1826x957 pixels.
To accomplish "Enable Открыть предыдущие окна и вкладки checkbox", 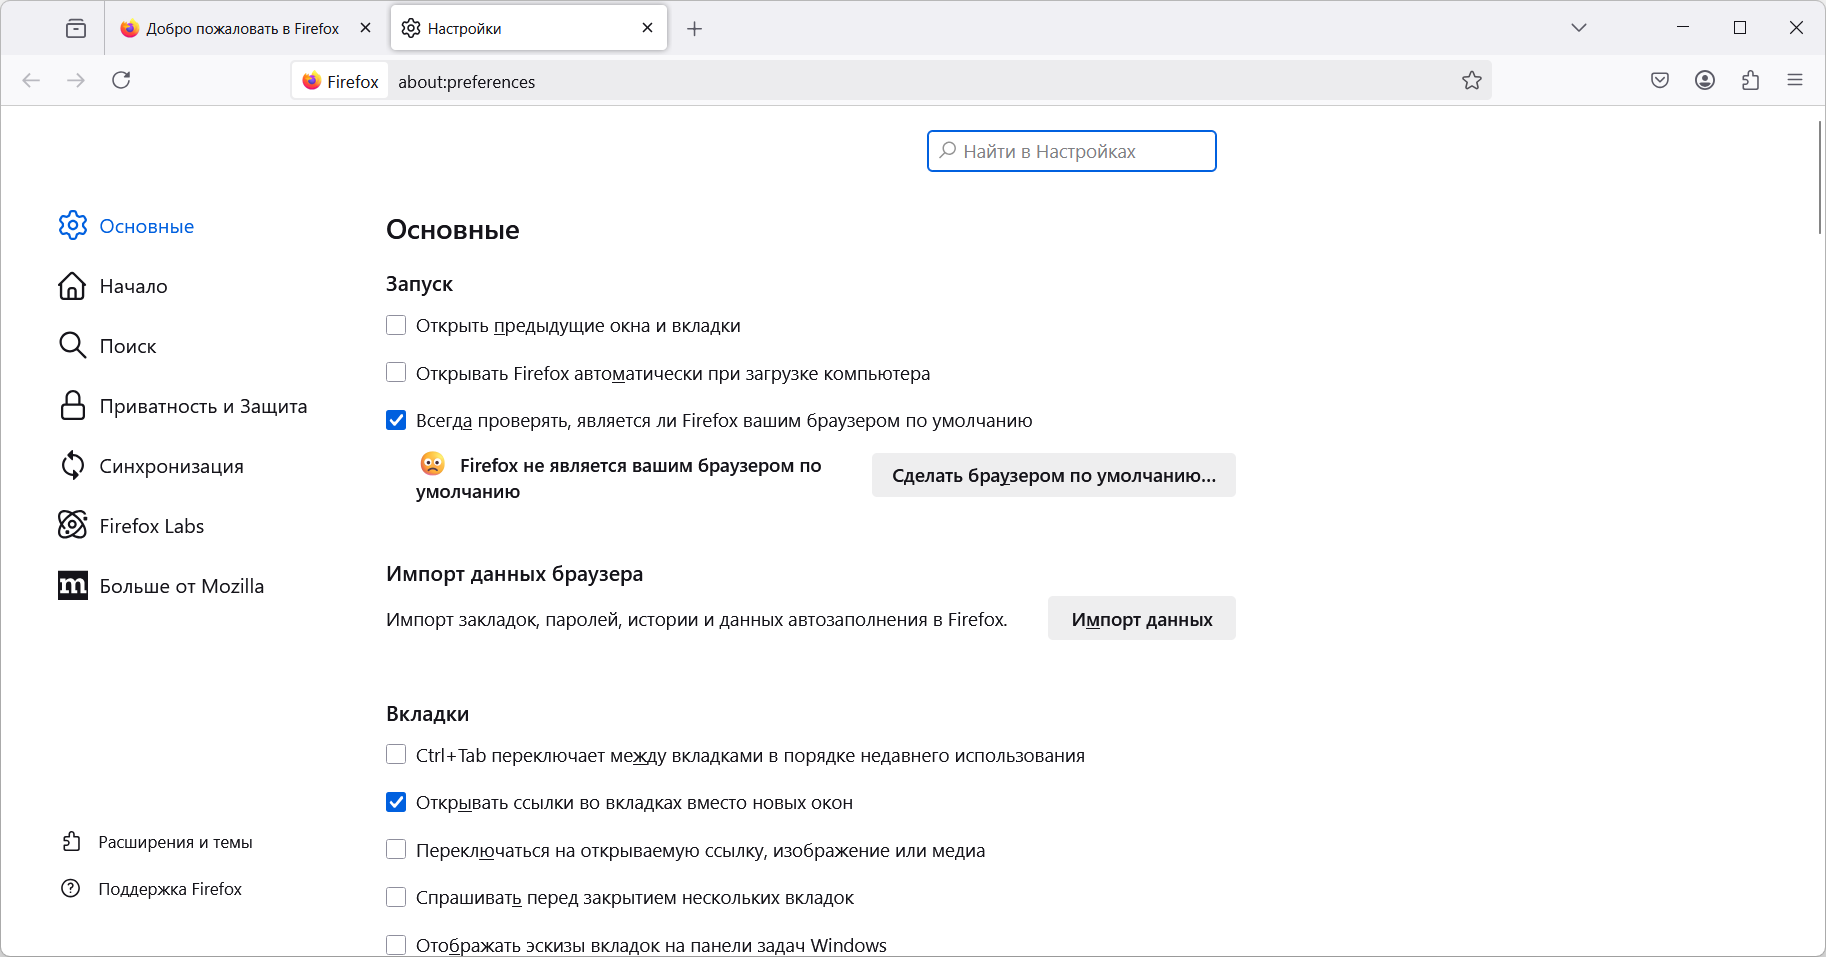I will [396, 325].
